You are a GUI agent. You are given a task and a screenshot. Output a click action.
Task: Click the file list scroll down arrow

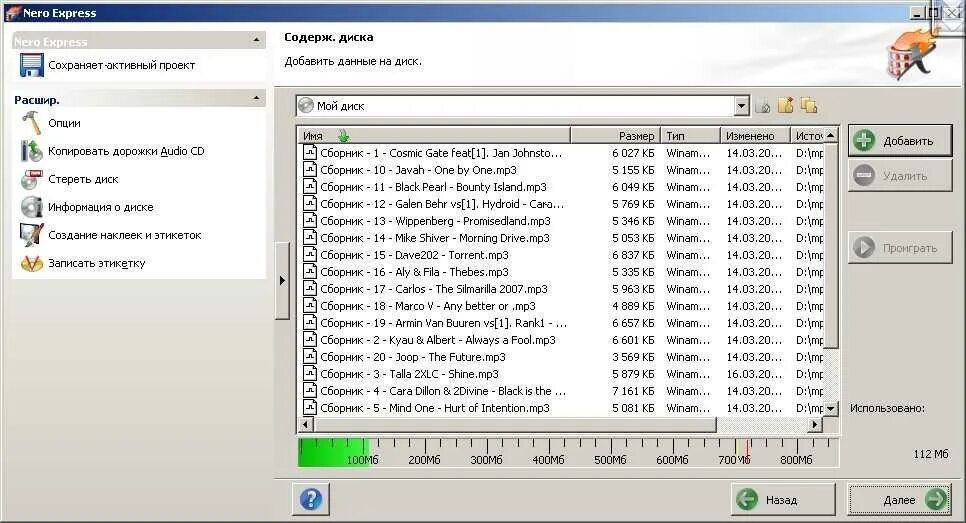(830, 408)
